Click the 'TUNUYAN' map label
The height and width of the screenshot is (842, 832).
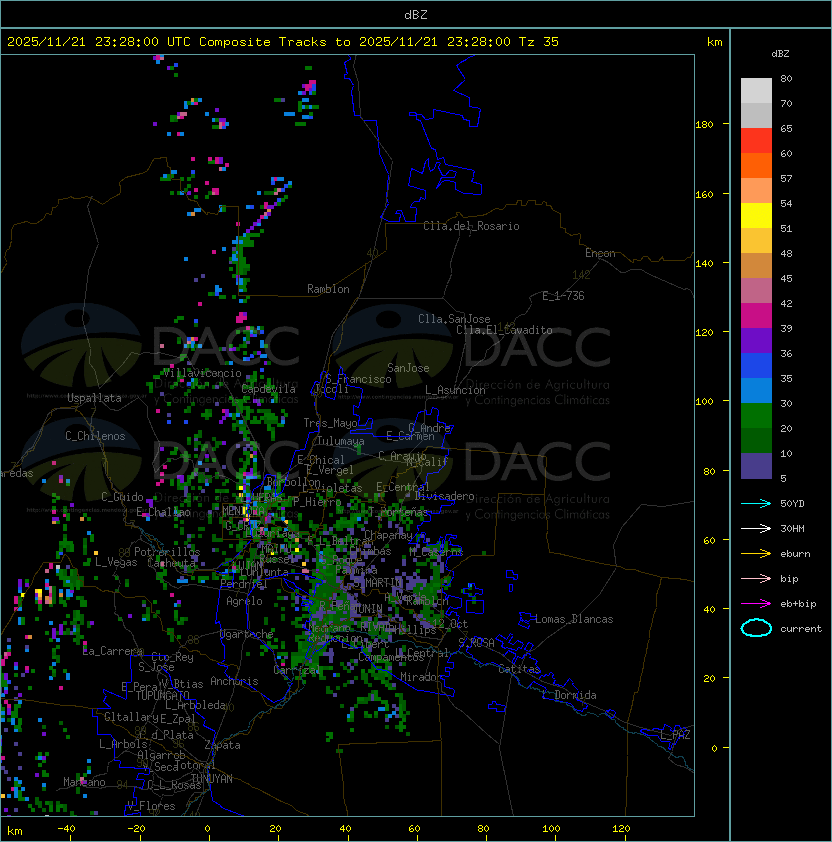[x=211, y=779]
